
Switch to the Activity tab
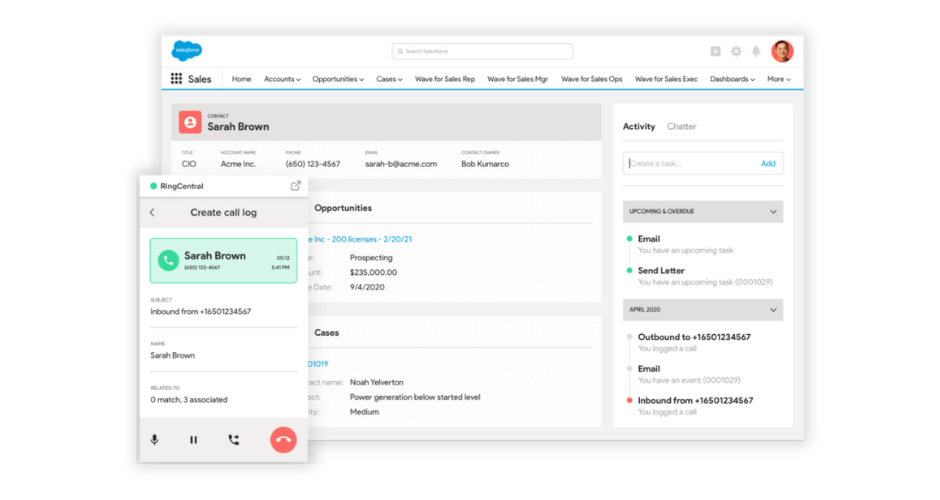(639, 126)
